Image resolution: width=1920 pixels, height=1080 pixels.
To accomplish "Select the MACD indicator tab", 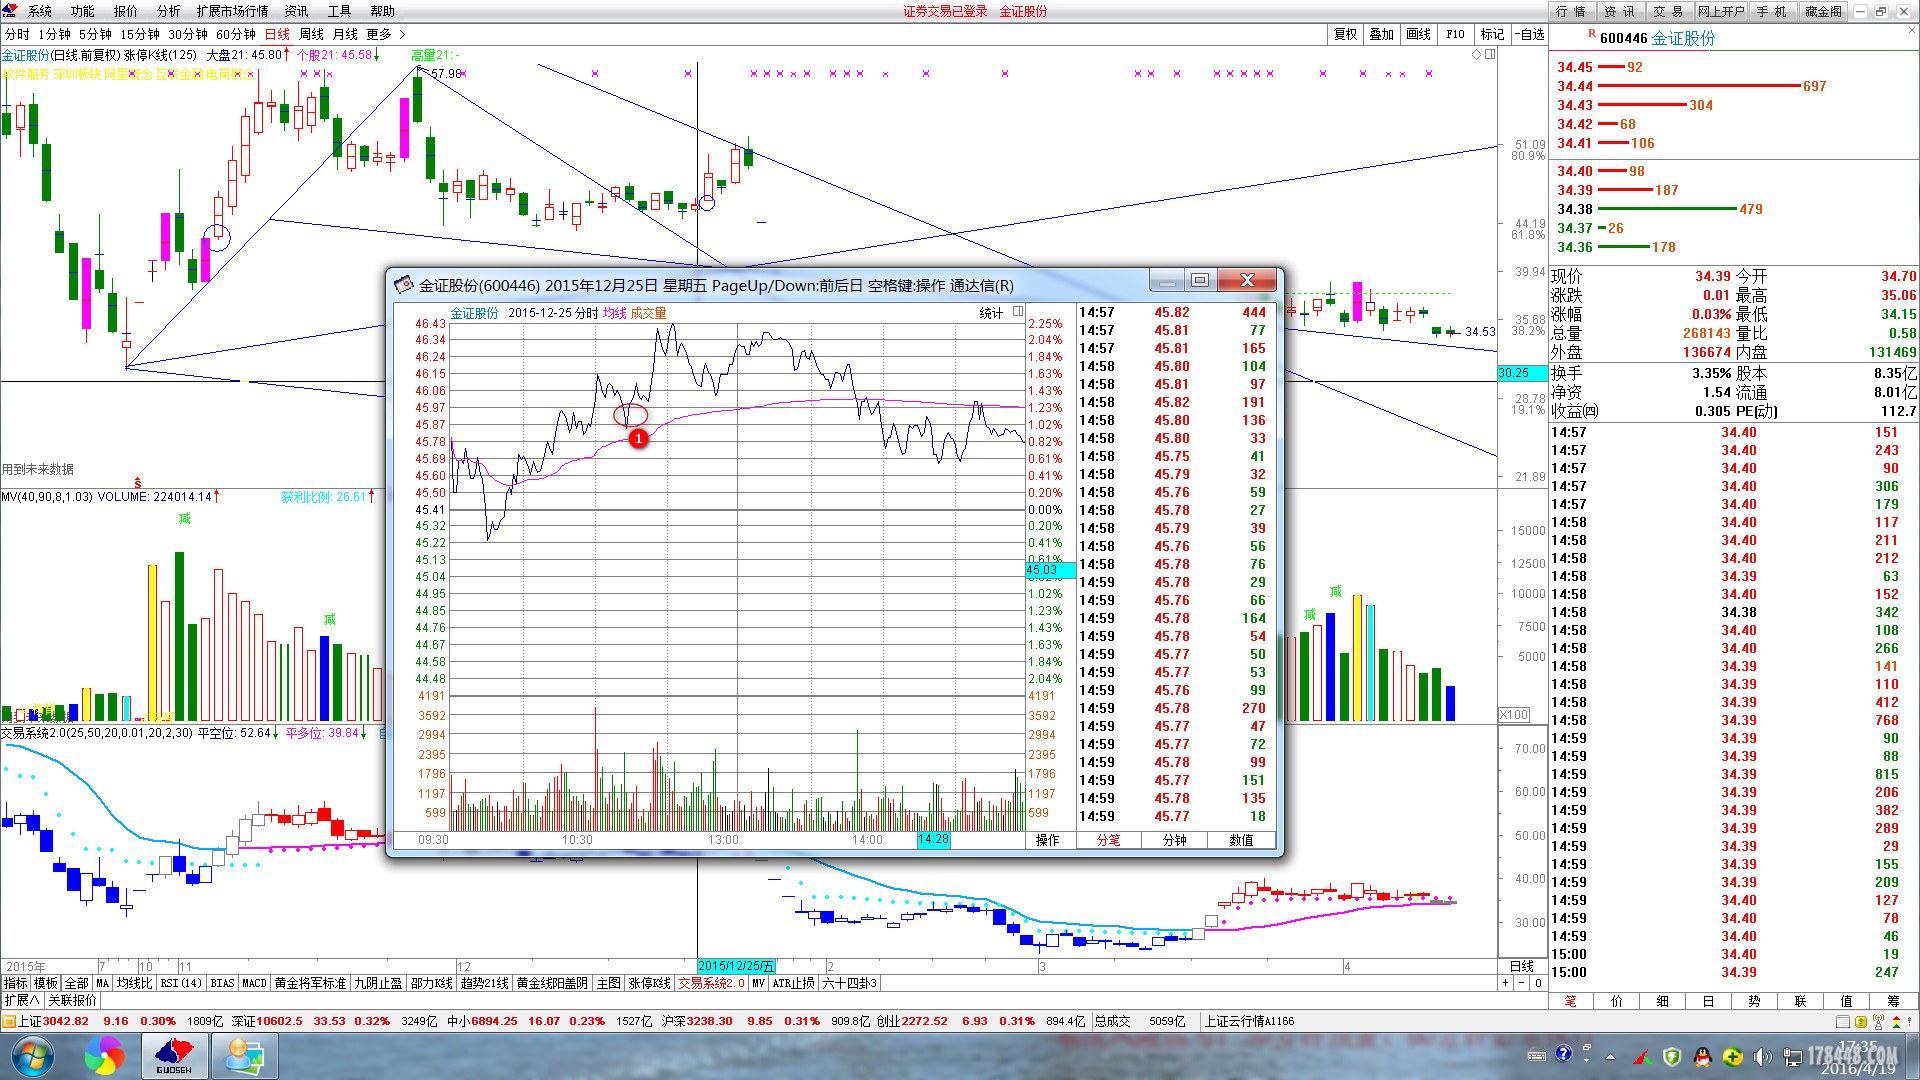I will pyautogui.click(x=254, y=983).
